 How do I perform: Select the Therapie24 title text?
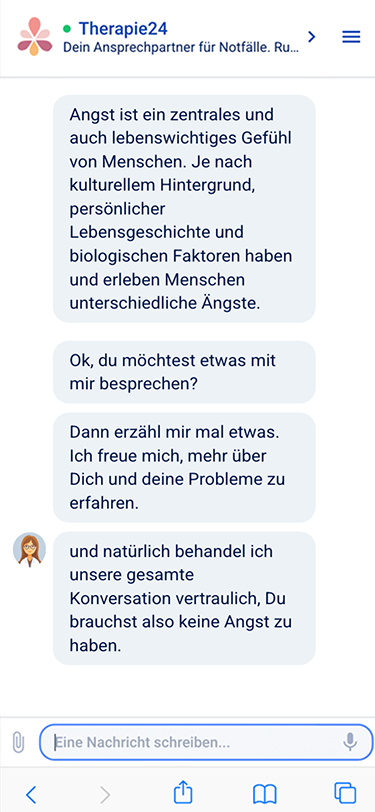point(123,28)
